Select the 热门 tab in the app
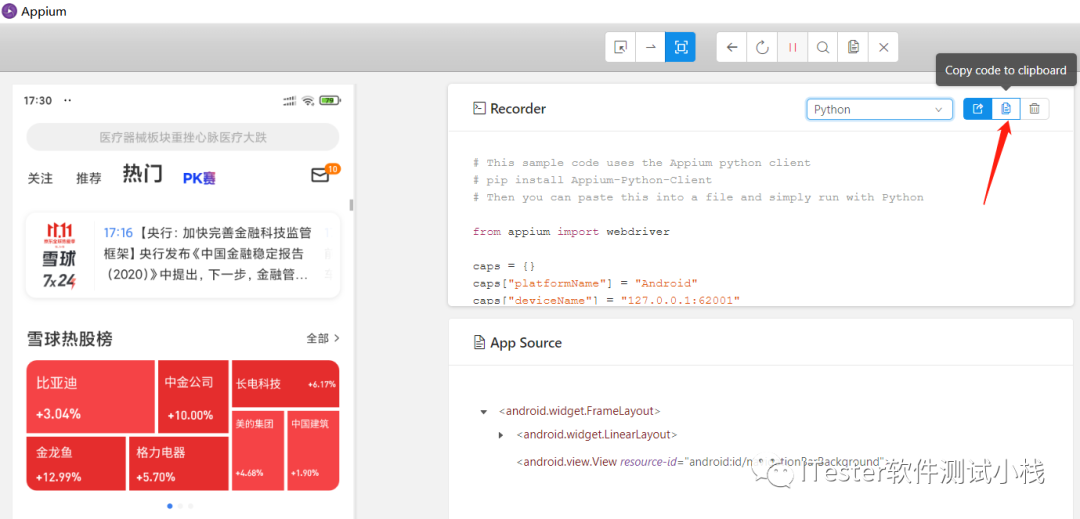This screenshot has width=1080, height=519. (143, 175)
